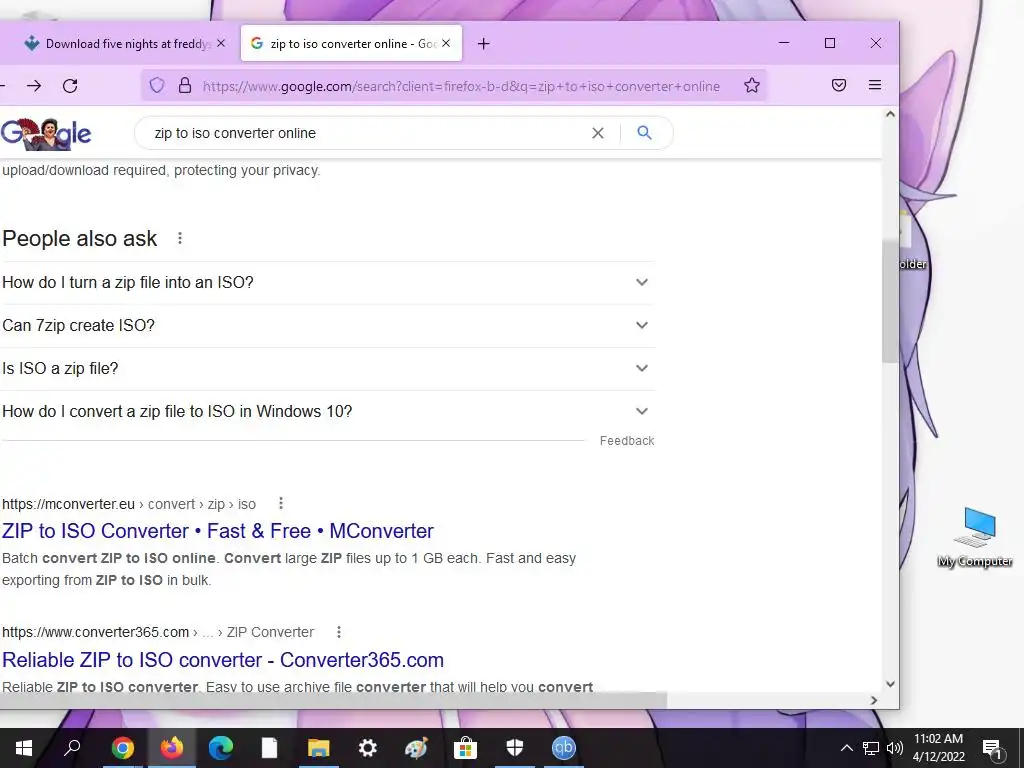This screenshot has height=768, width=1024.
Task: Click in the Google search input field
Action: click(x=366, y=133)
